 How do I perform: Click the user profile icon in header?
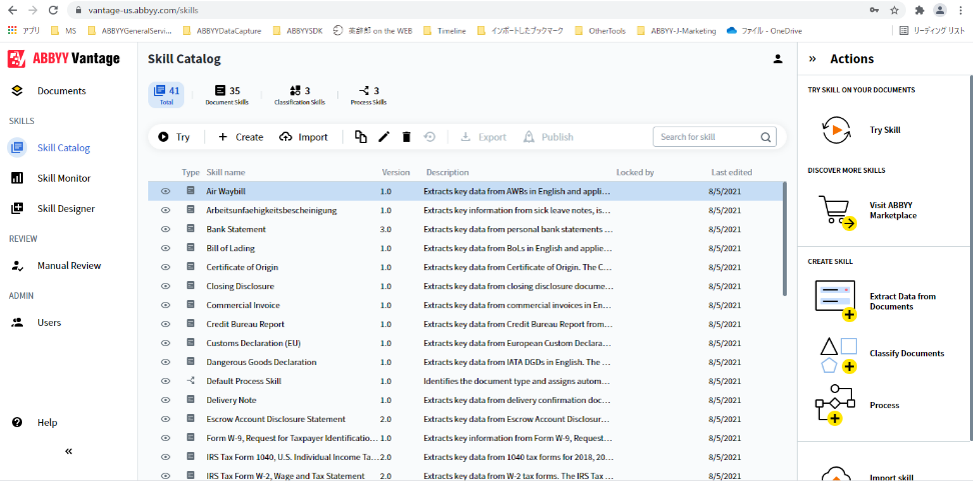(x=778, y=59)
